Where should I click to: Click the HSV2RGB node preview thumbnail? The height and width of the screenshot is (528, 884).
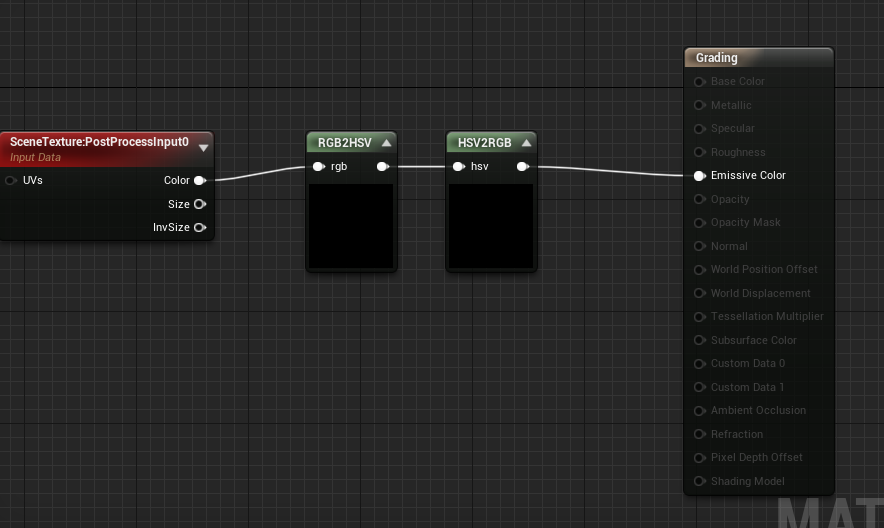491,225
